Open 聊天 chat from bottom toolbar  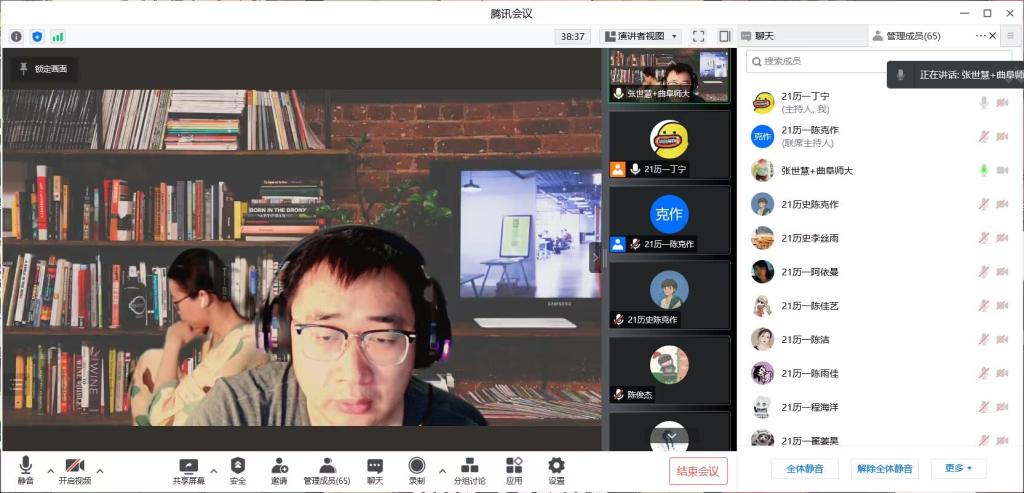pos(375,470)
